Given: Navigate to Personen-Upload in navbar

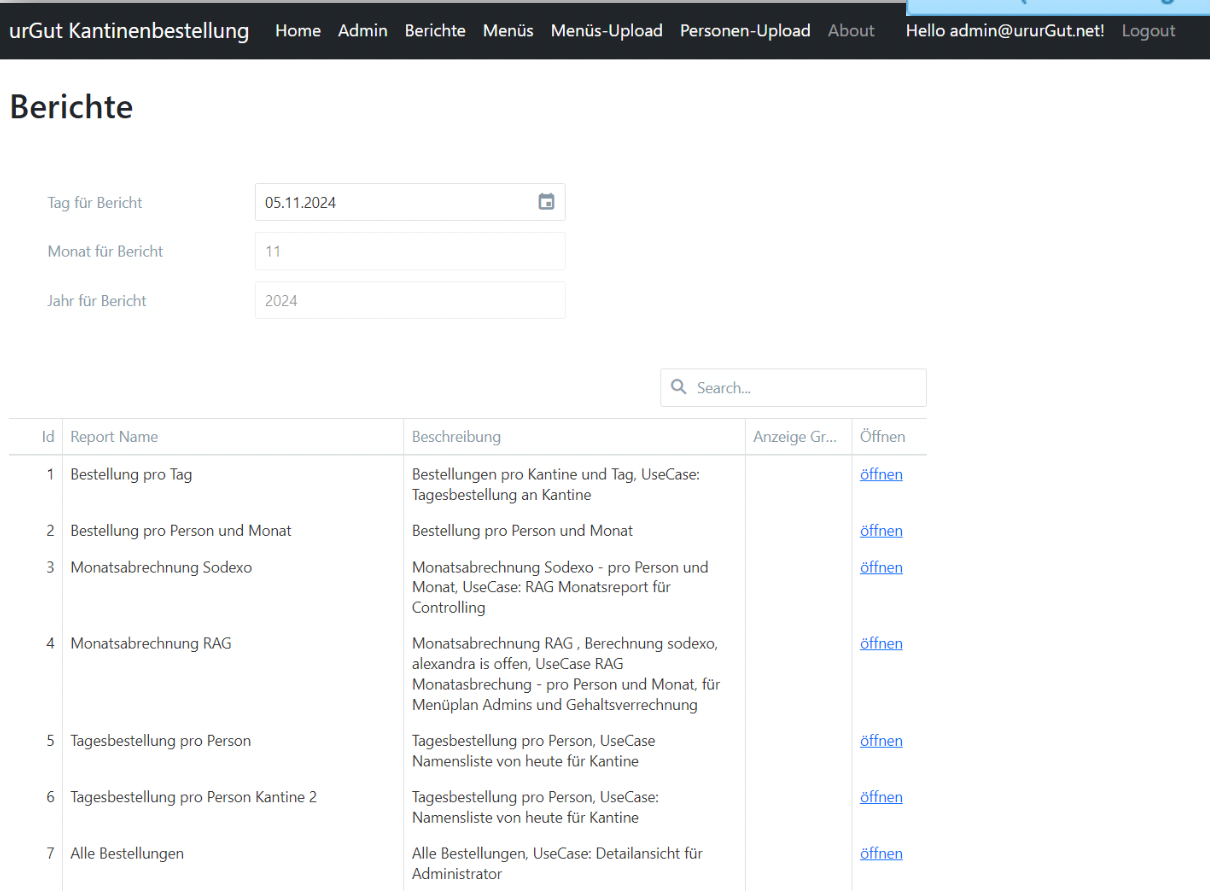Looking at the screenshot, I should pos(745,31).
